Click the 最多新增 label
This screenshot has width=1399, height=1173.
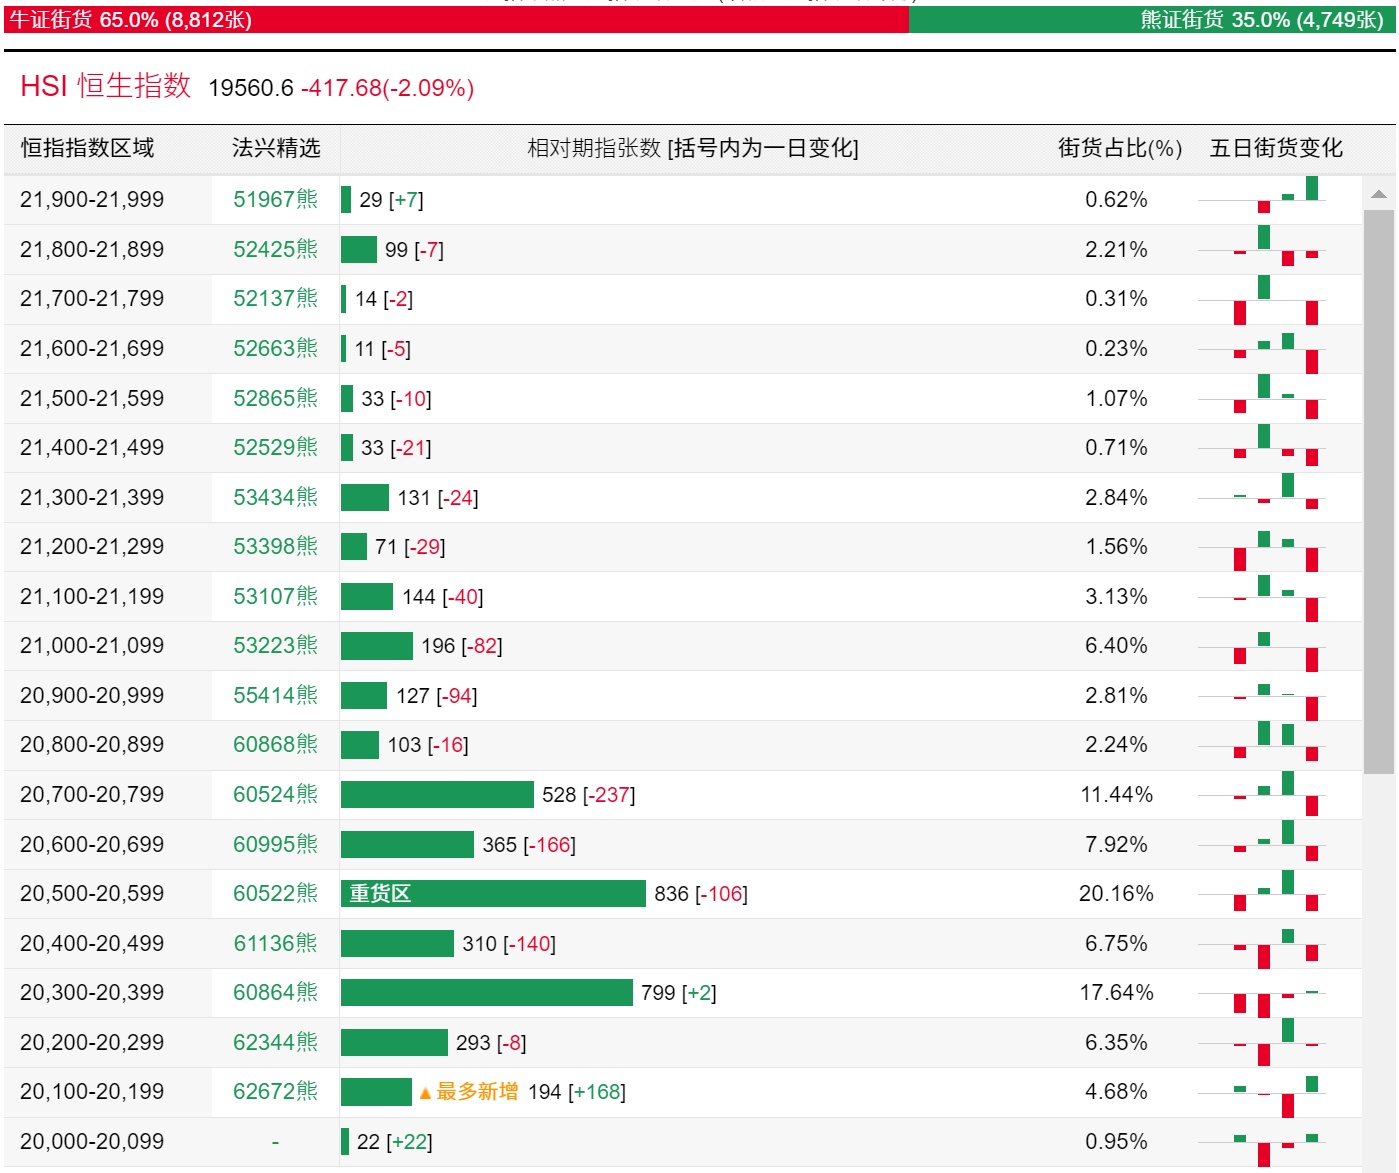pyautogui.click(x=477, y=1091)
